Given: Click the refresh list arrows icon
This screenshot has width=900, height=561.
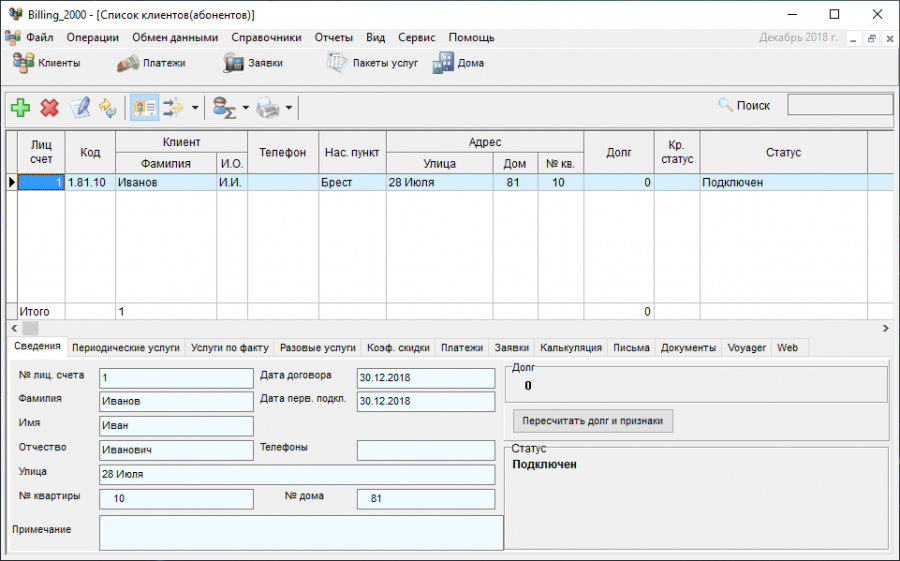Looking at the screenshot, I should coord(107,106).
